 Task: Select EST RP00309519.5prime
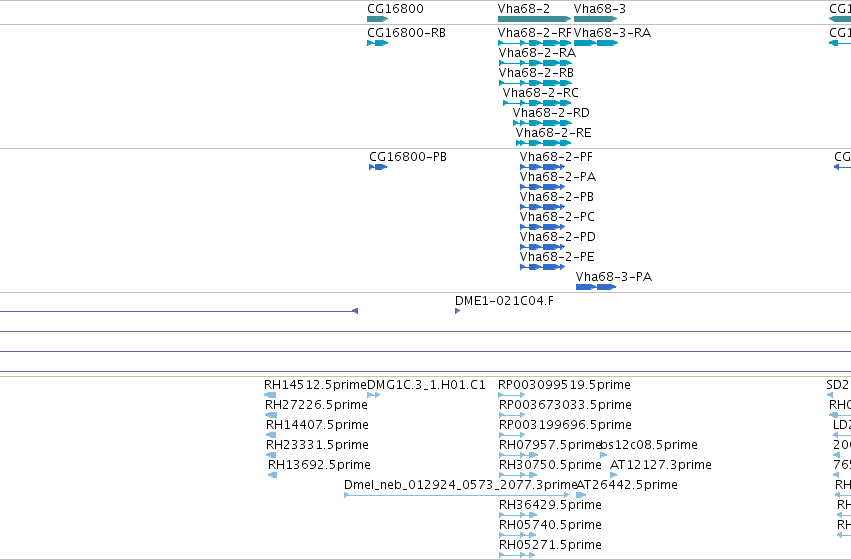(512, 395)
